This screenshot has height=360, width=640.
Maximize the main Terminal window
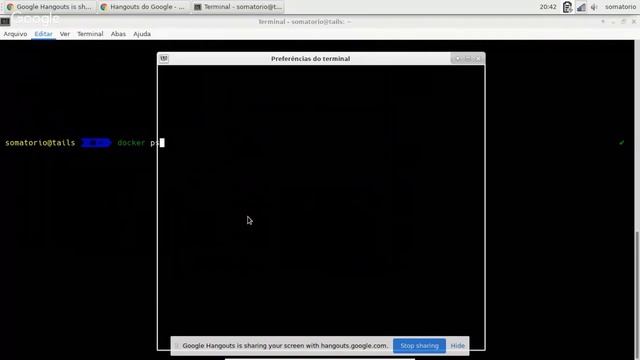tap(623, 22)
